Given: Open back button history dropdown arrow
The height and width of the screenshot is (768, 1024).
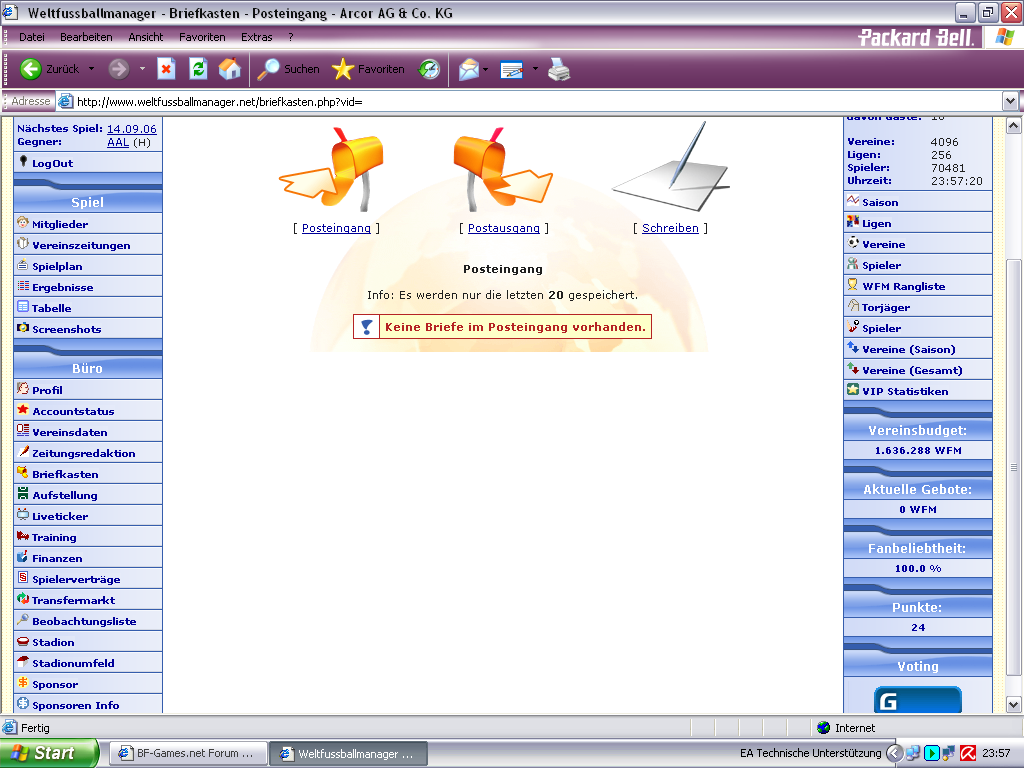Looking at the screenshot, I should click(x=91, y=69).
